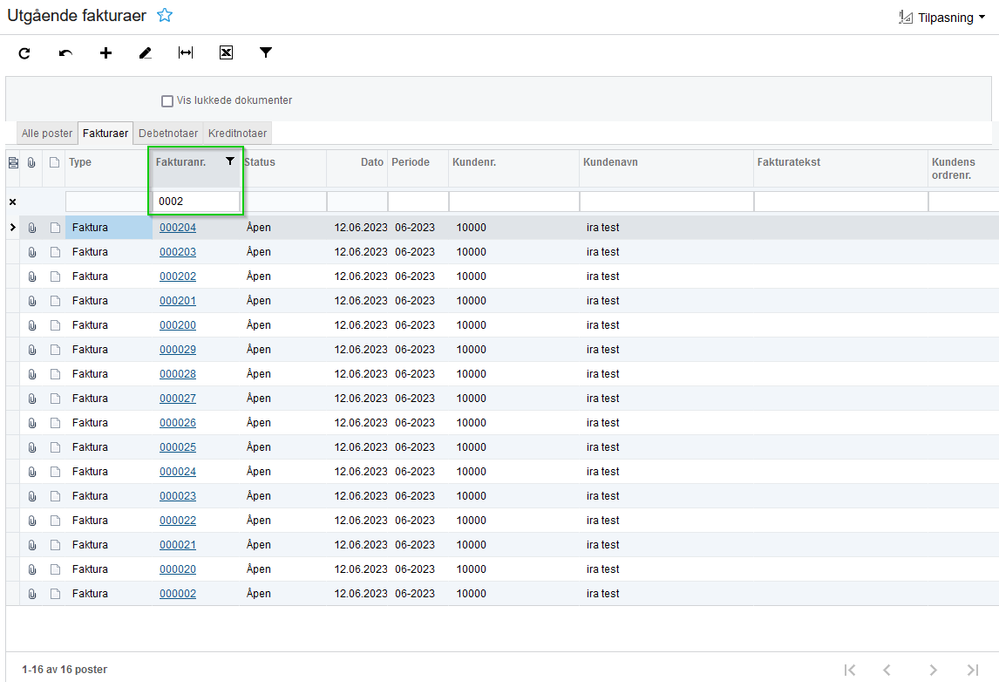
Task: Sort by the Status column header
Action: [x=284, y=169]
